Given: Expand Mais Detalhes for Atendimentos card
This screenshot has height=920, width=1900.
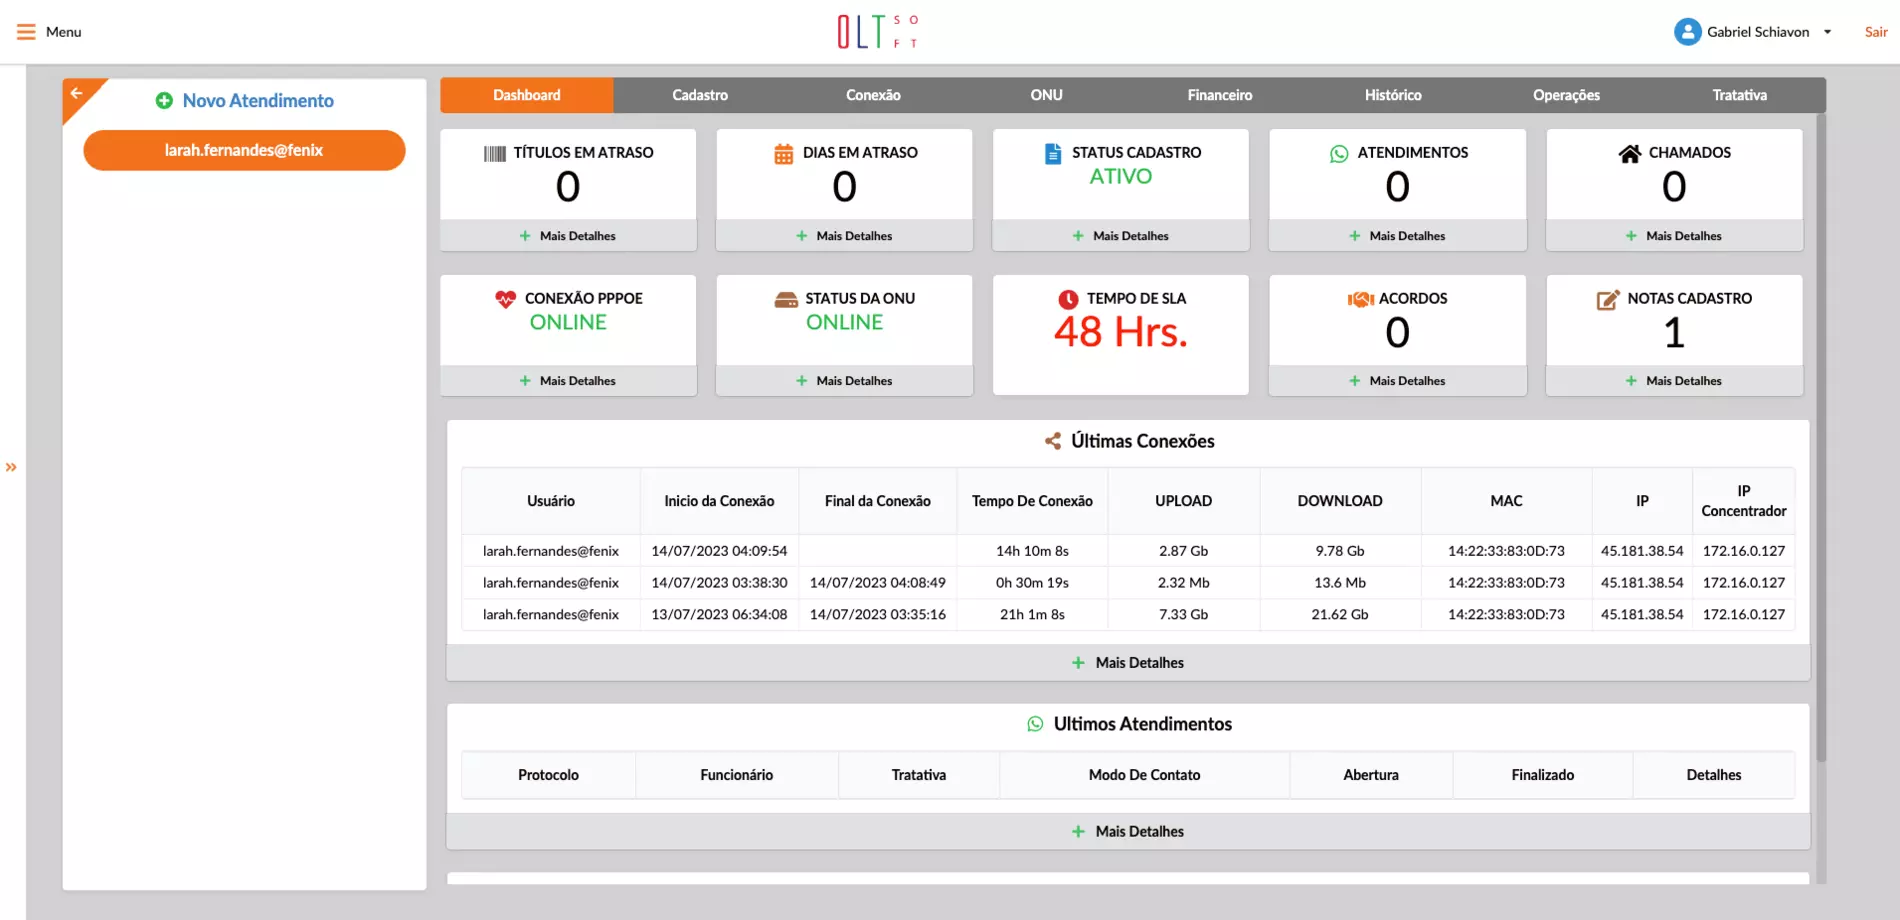Looking at the screenshot, I should coord(1397,236).
